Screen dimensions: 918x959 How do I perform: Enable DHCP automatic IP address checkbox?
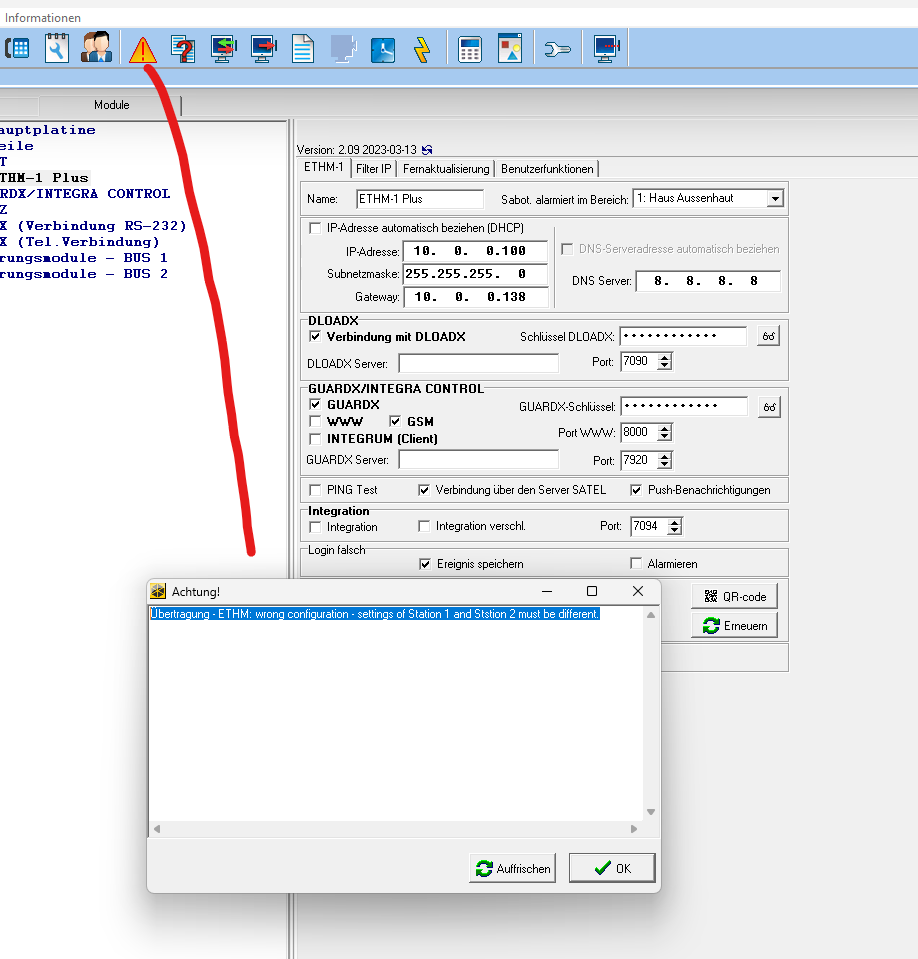point(316,228)
